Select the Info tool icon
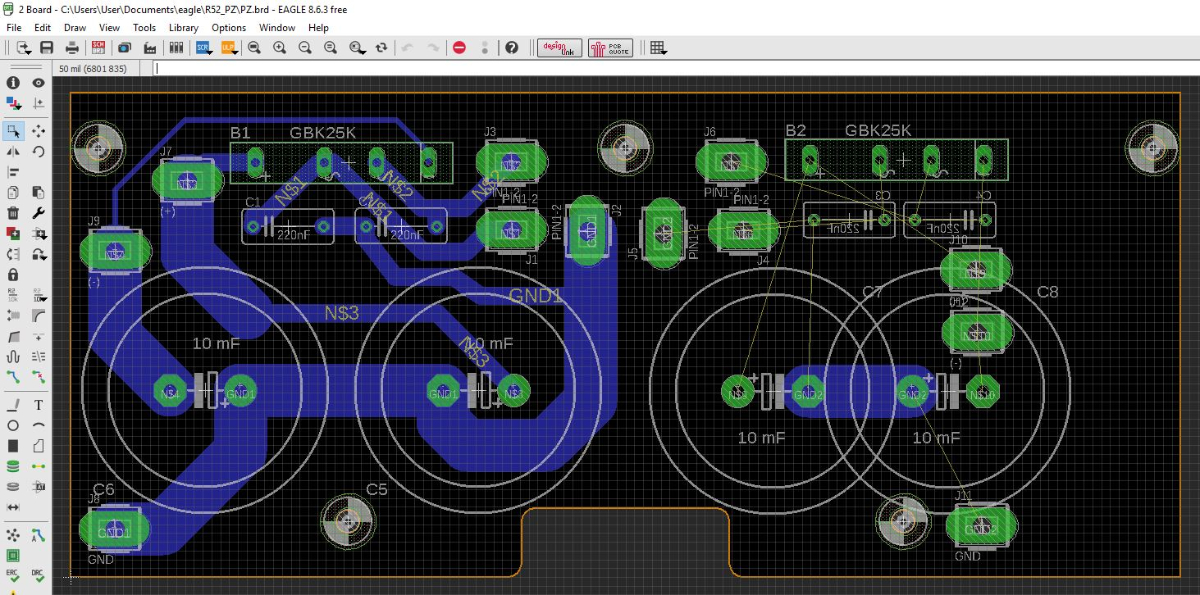The height and width of the screenshot is (595, 1200). pyautogui.click(x=13, y=83)
